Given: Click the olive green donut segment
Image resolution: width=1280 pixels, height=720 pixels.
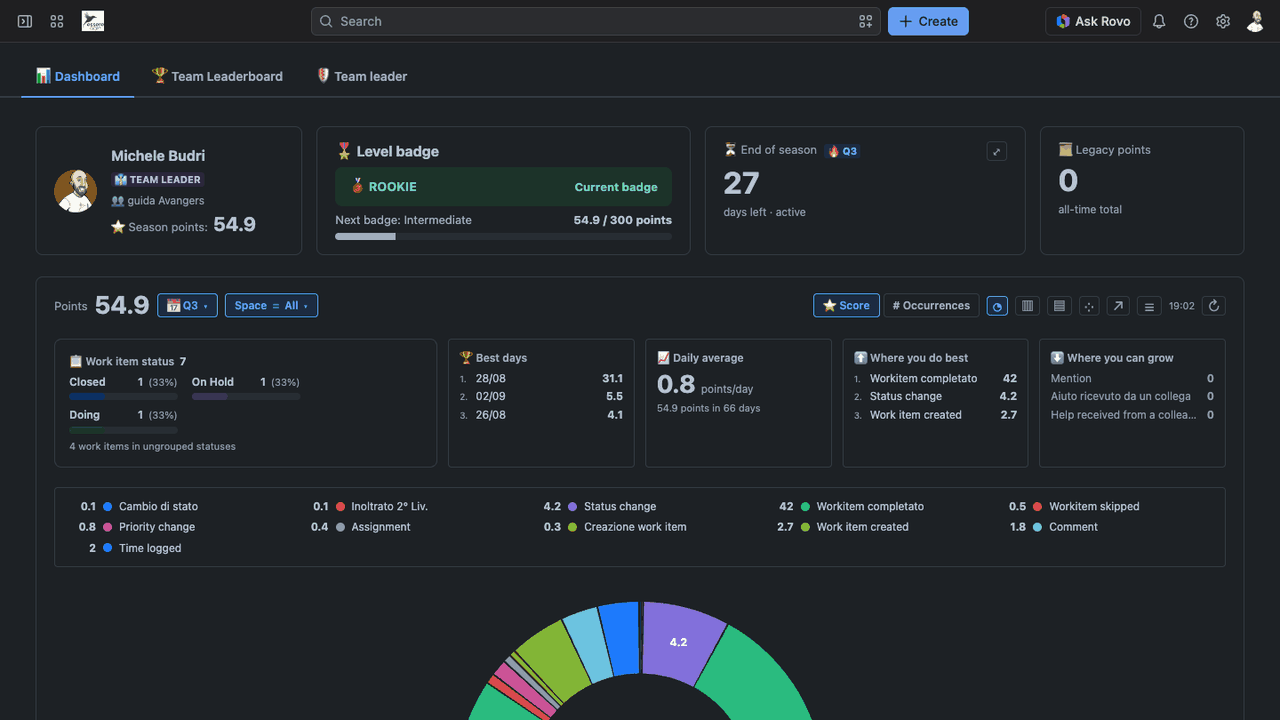Looking at the screenshot, I should coord(556,658).
